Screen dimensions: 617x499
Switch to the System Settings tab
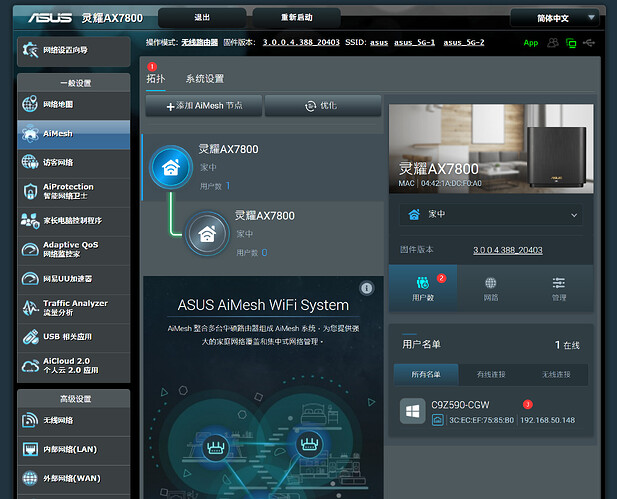point(205,79)
